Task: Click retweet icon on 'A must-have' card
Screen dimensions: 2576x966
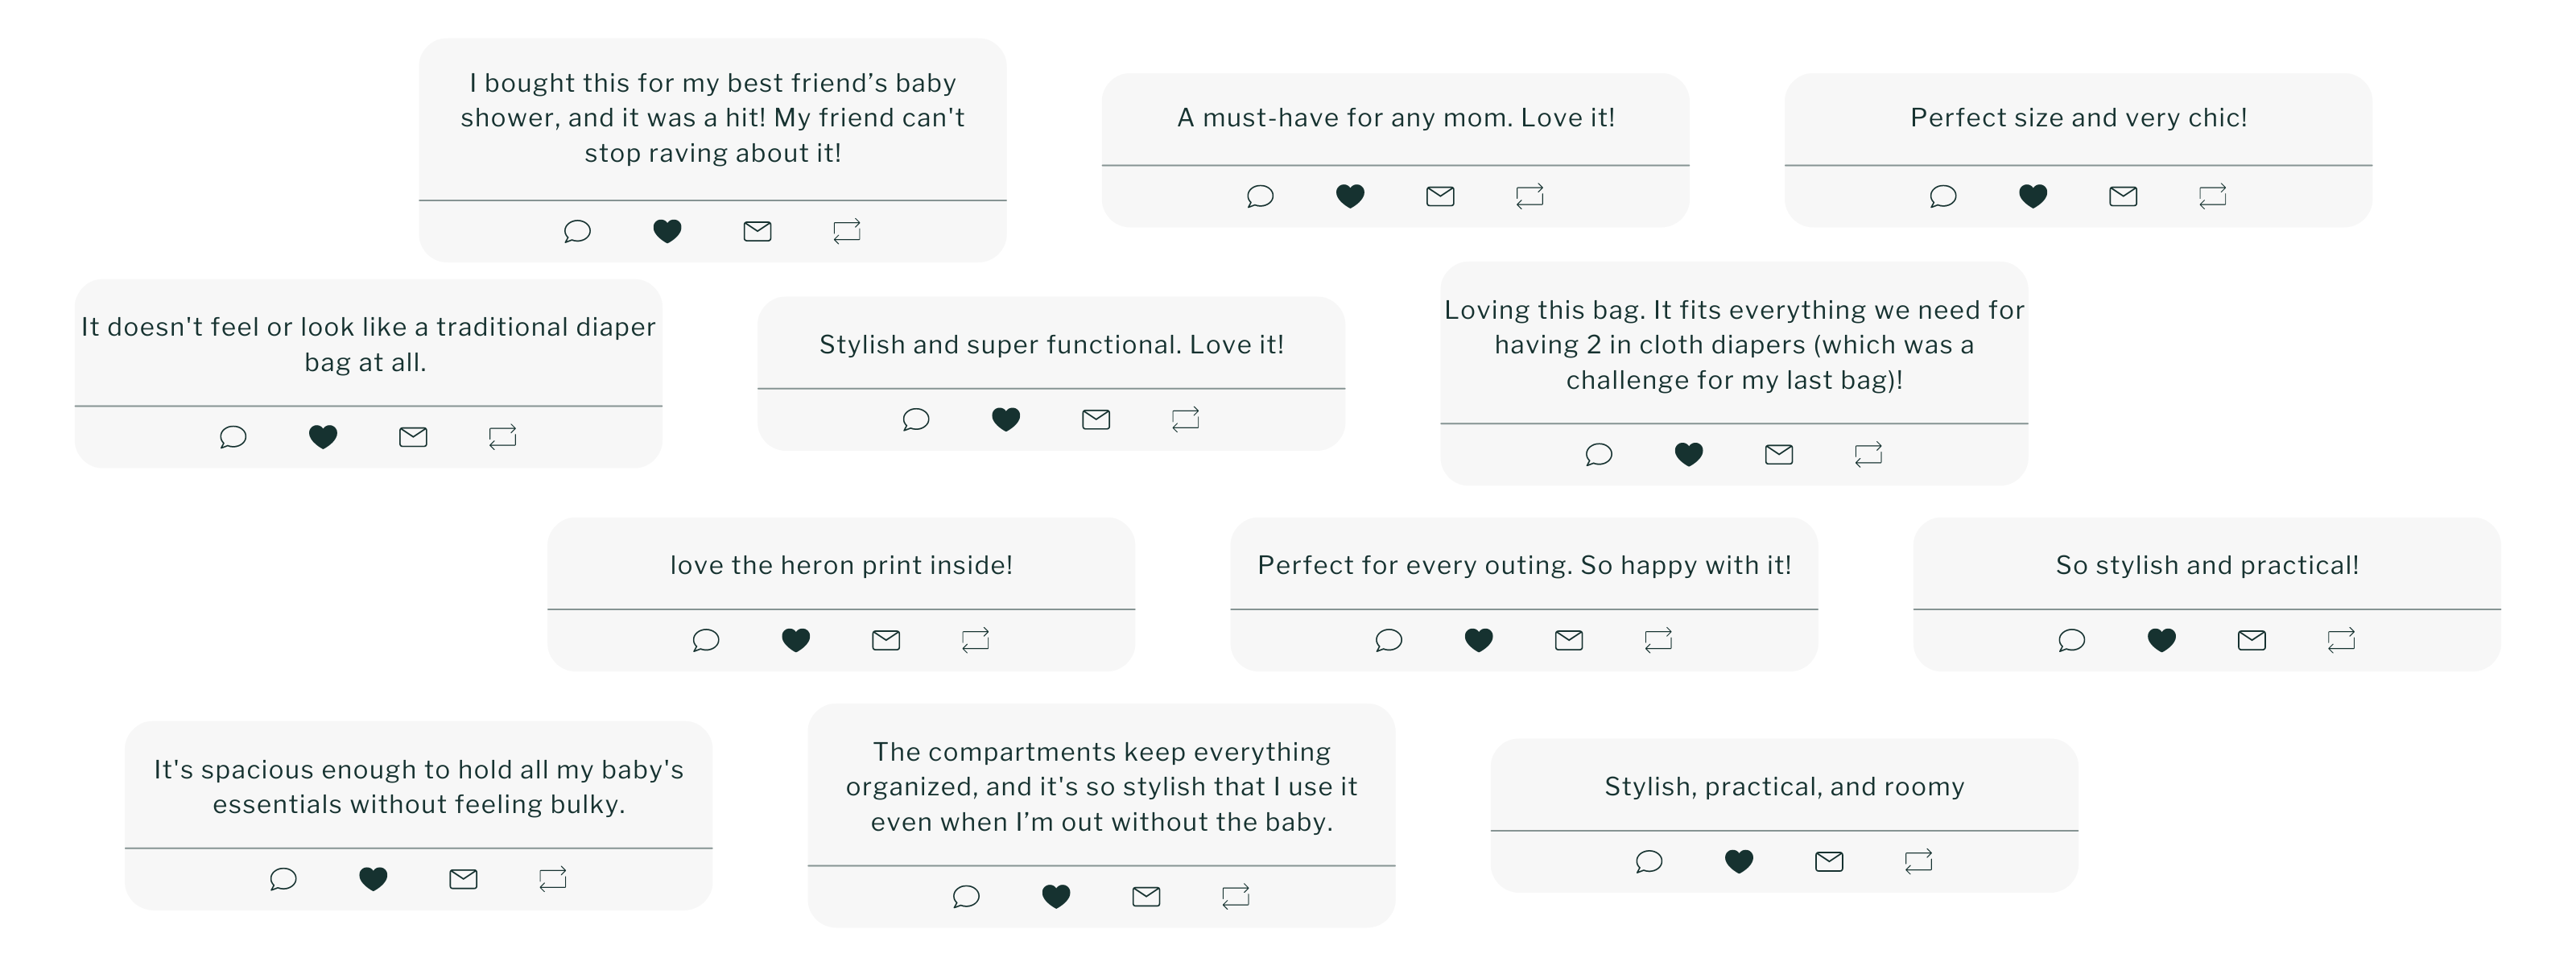Action: click(x=1529, y=196)
